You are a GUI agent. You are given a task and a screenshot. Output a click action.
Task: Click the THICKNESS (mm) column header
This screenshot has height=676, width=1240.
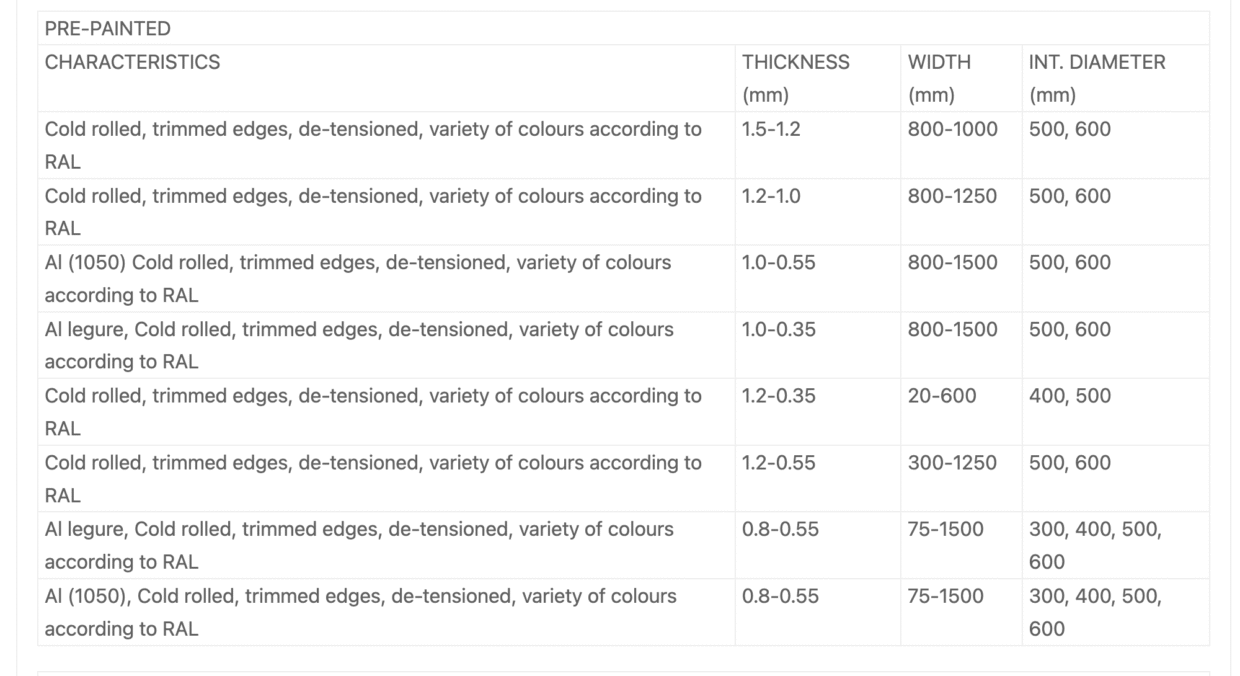tap(795, 78)
